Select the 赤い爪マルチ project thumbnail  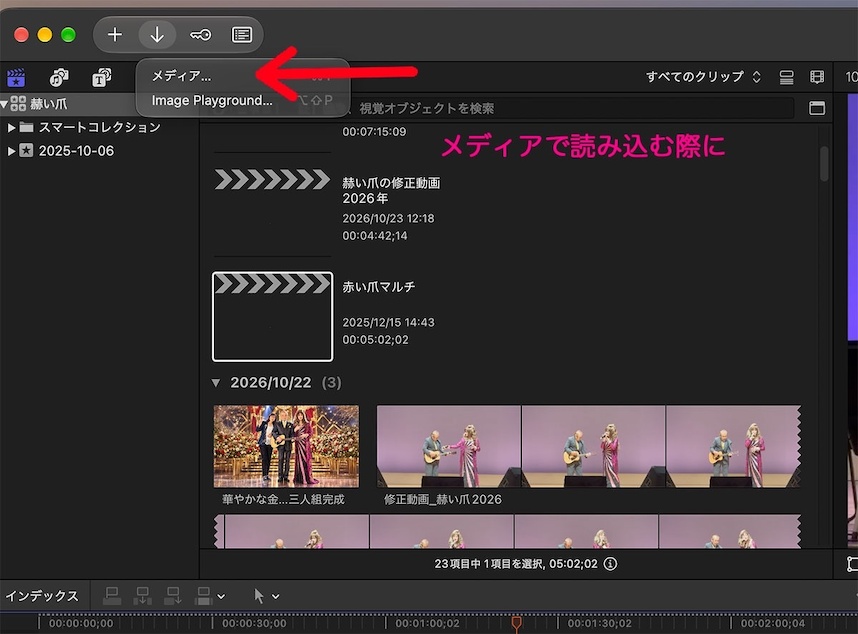273,317
